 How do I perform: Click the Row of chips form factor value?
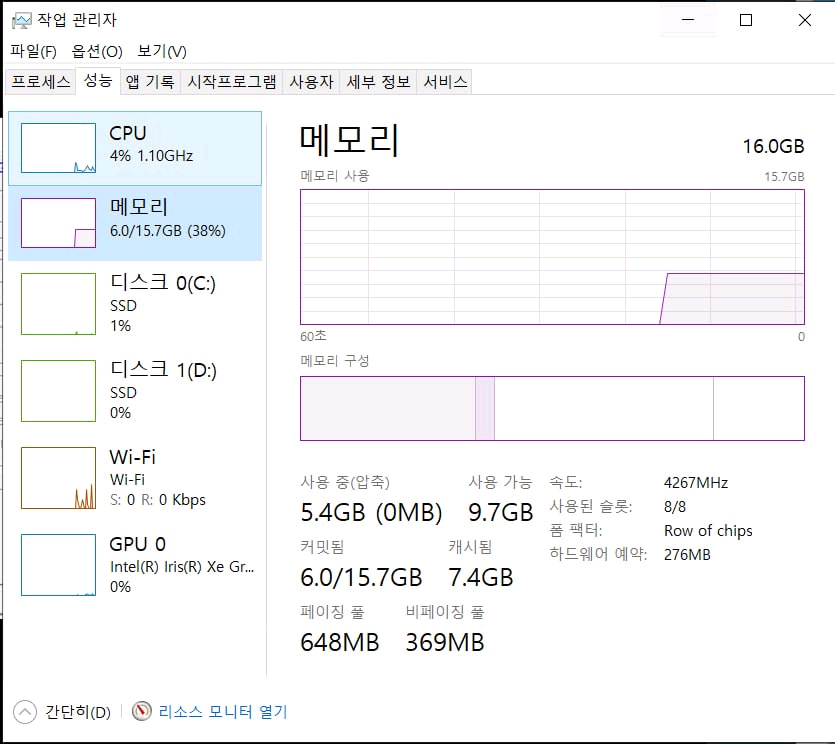[x=708, y=531]
